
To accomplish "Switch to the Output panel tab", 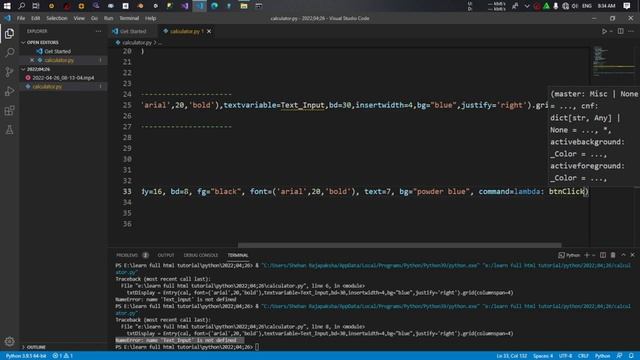I will (x=166, y=255).
